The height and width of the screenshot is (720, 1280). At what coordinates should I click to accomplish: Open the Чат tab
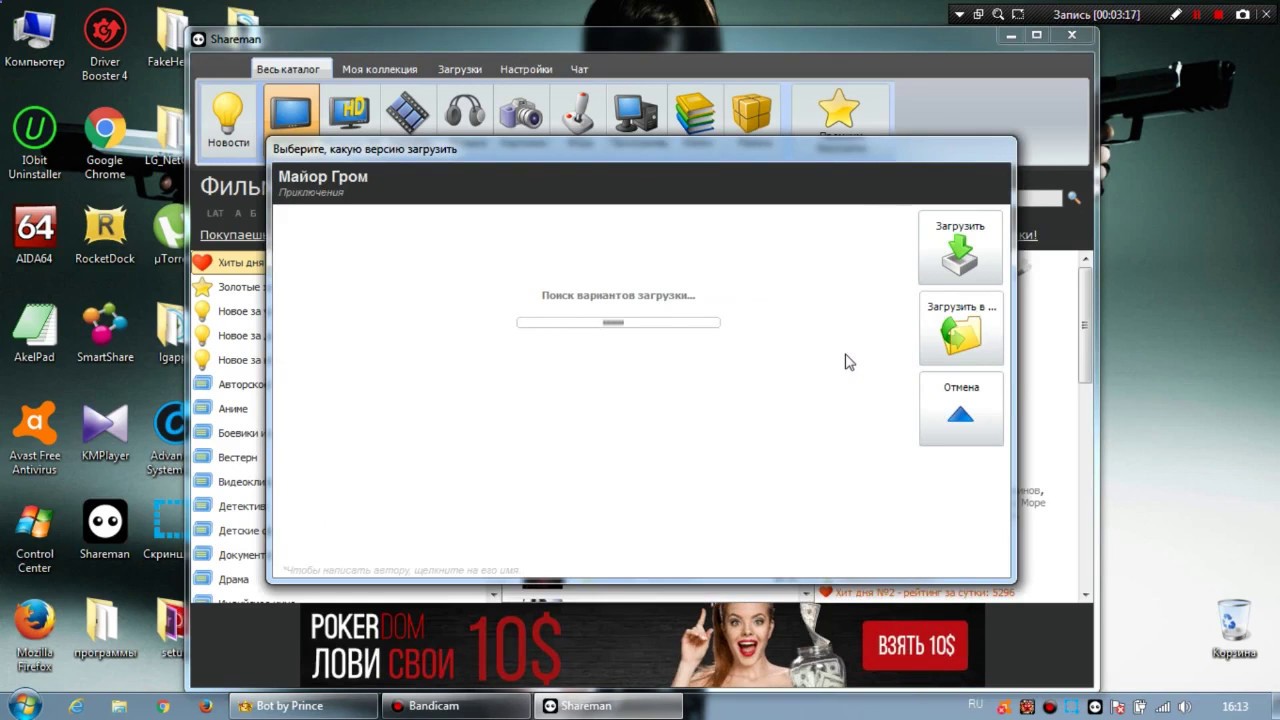click(579, 69)
